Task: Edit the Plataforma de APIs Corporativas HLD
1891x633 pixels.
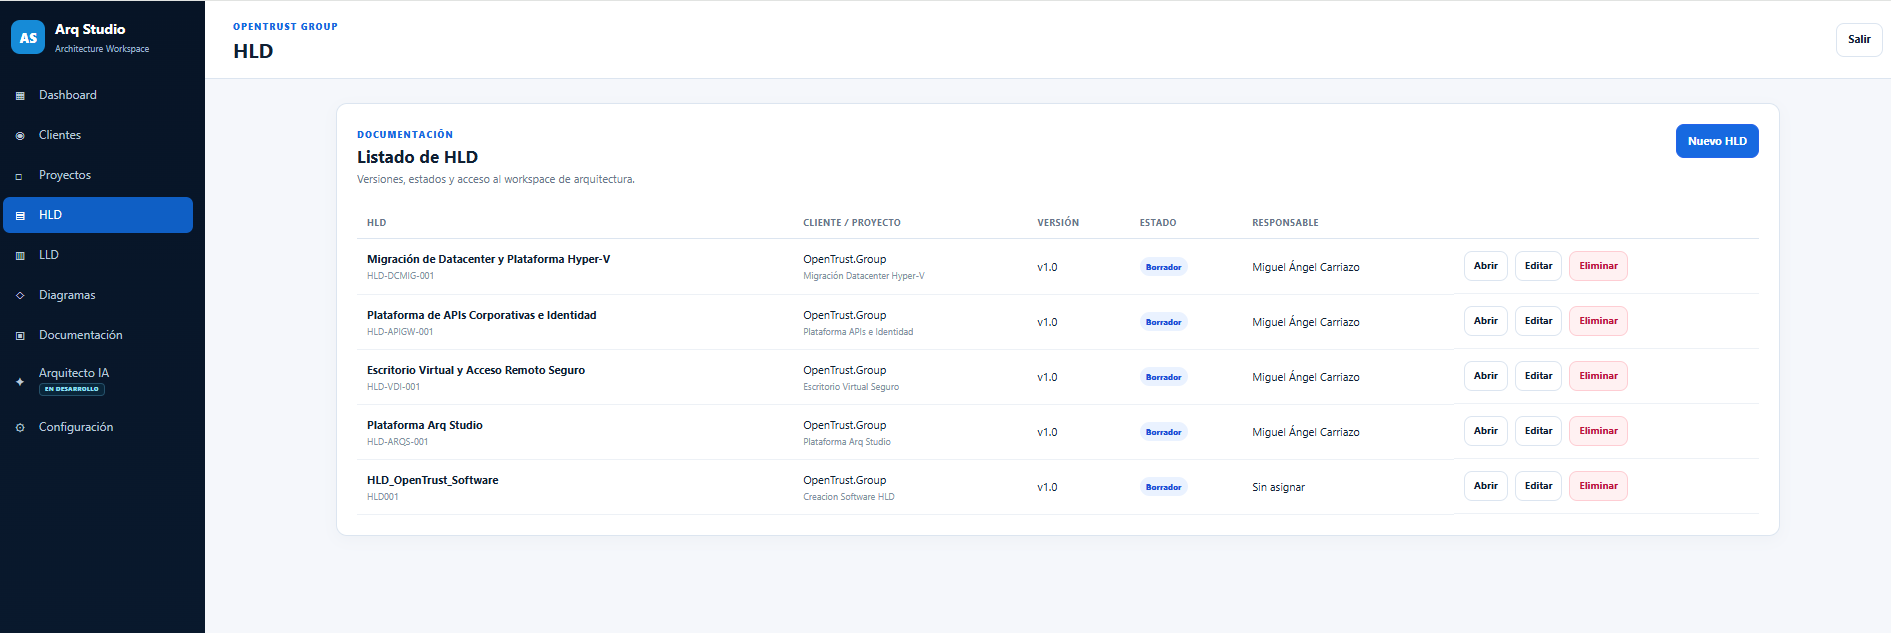Action: [x=1538, y=321]
